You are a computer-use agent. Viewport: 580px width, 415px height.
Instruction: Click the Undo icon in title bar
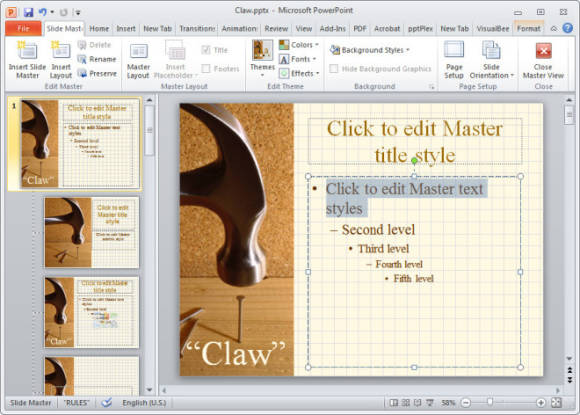click(x=43, y=12)
